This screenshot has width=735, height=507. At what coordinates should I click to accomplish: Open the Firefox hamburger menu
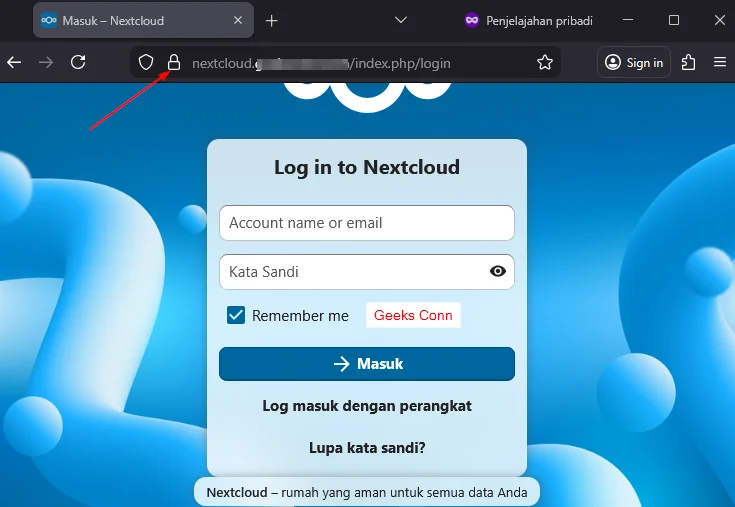(x=720, y=62)
